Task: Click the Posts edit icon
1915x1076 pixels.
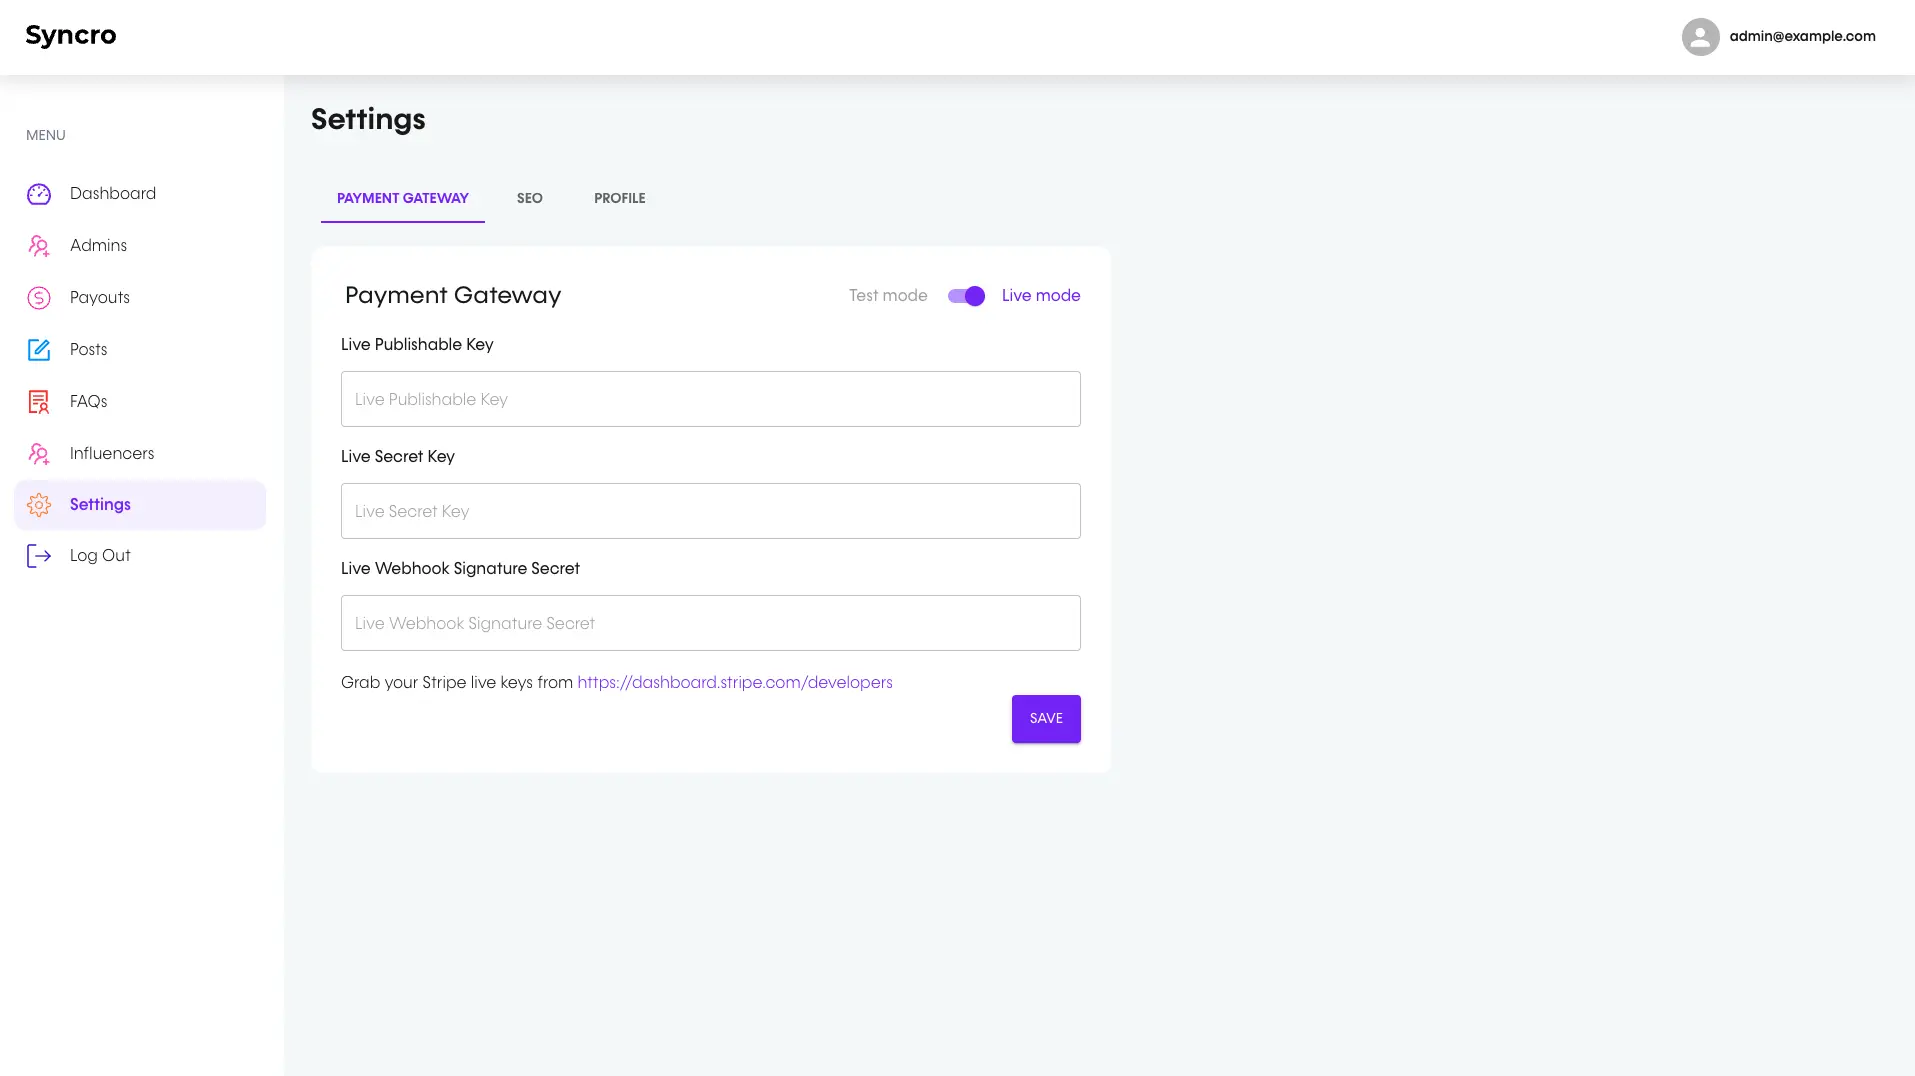Action: point(39,350)
